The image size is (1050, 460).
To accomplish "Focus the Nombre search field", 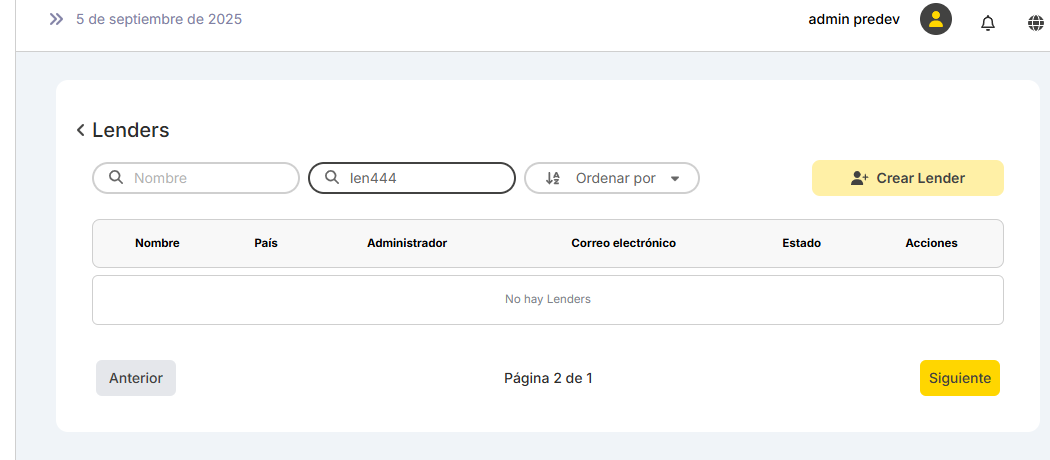I will [210, 178].
